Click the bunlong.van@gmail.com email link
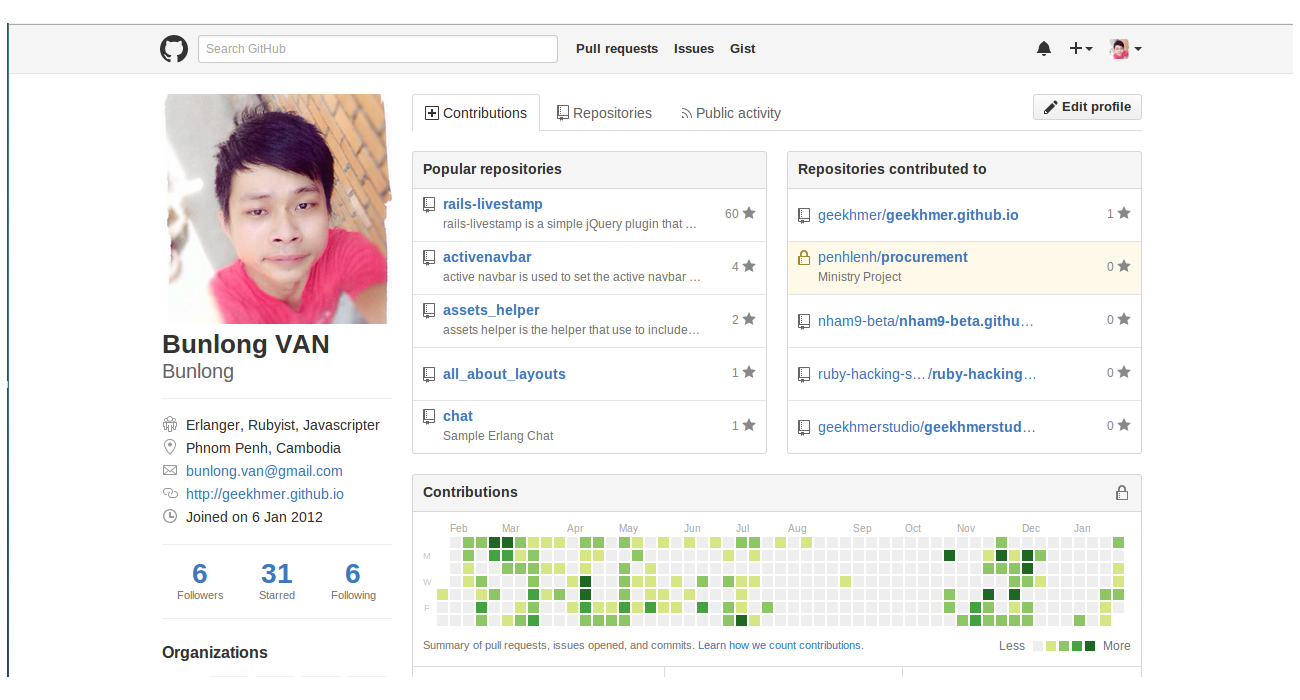Image resolution: width=1300 pixels, height=700 pixels. pyautogui.click(x=264, y=471)
